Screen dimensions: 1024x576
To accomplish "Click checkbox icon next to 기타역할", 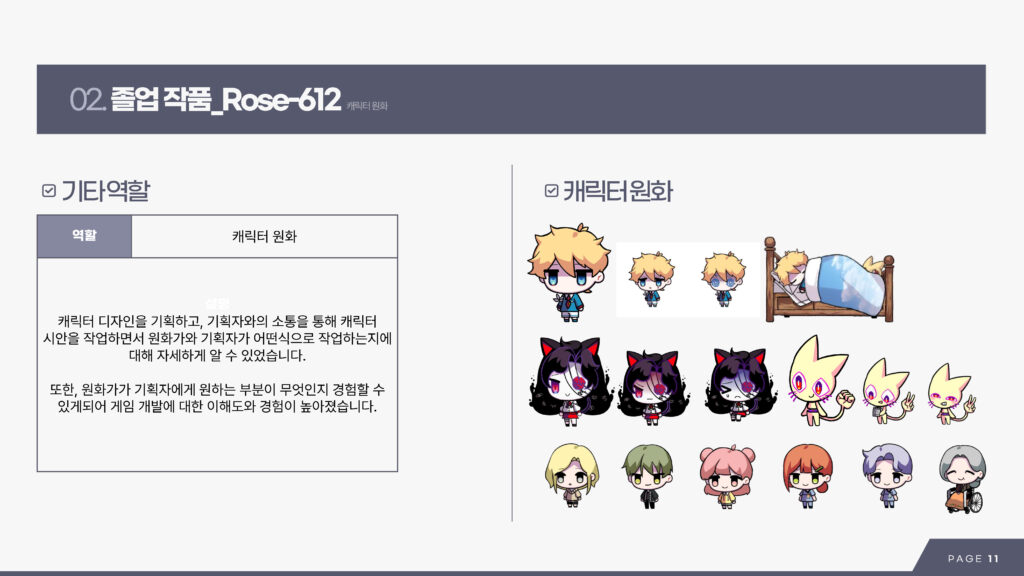I will coord(49,191).
